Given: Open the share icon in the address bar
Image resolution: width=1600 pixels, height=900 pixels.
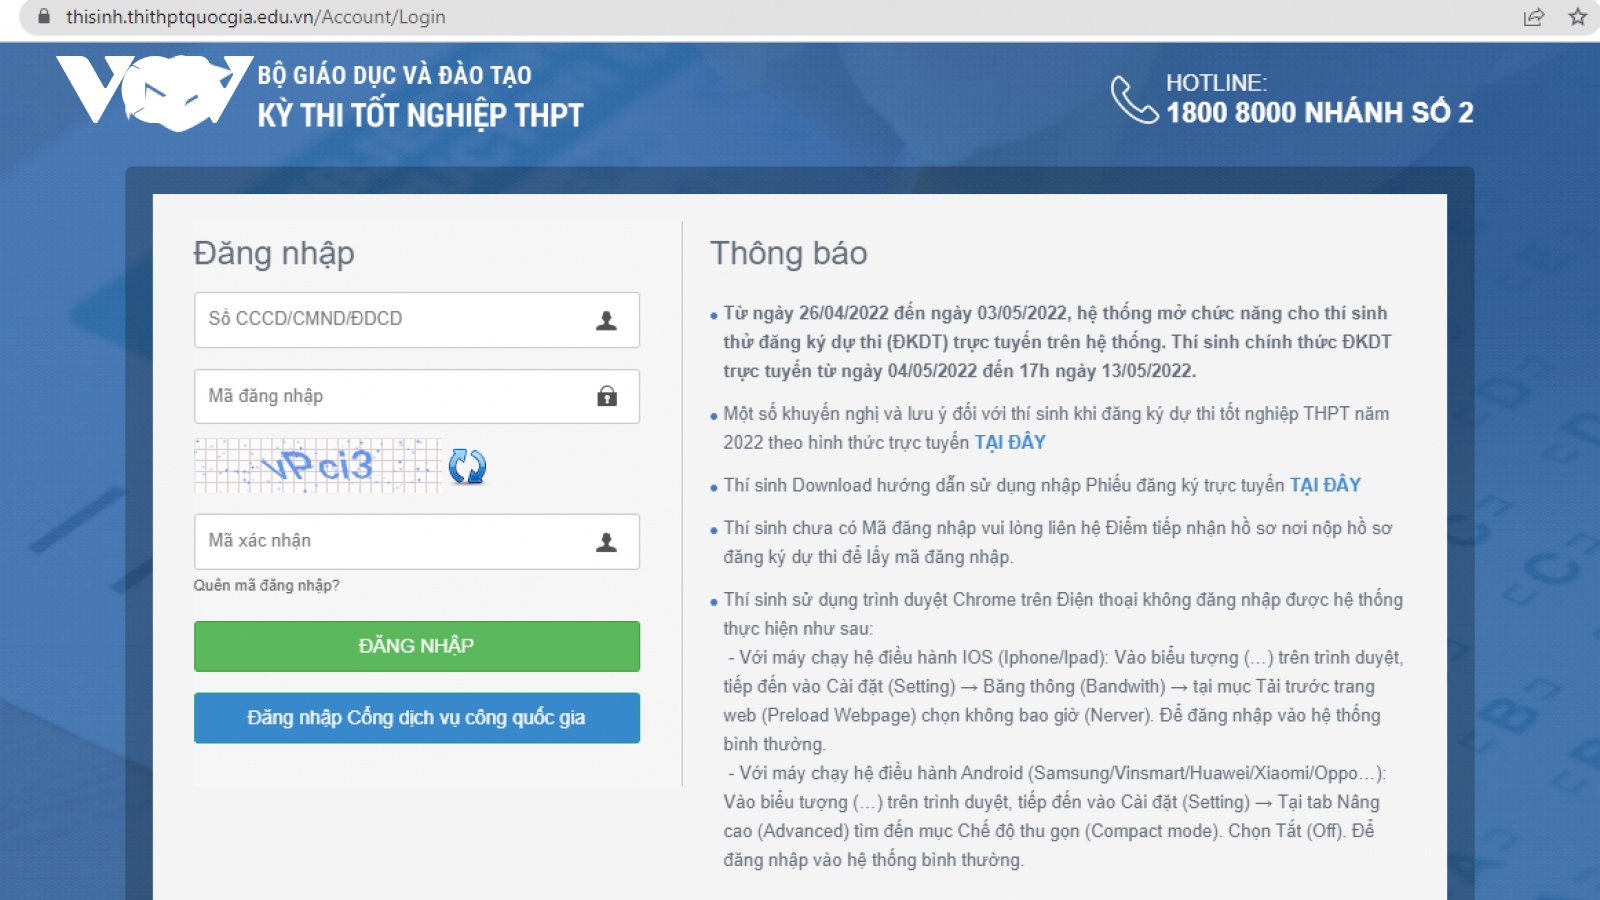Looking at the screenshot, I should (1533, 17).
